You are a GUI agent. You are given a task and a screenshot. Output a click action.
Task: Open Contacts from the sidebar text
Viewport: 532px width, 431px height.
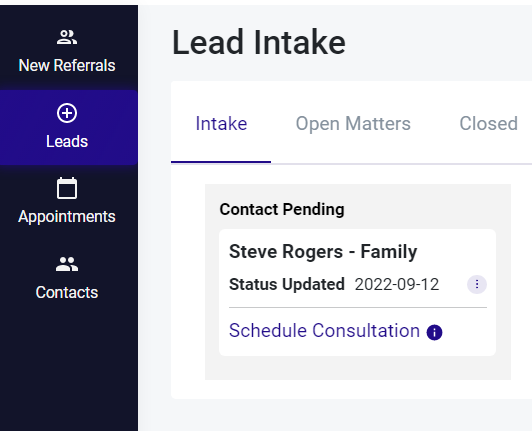point(67,293)
